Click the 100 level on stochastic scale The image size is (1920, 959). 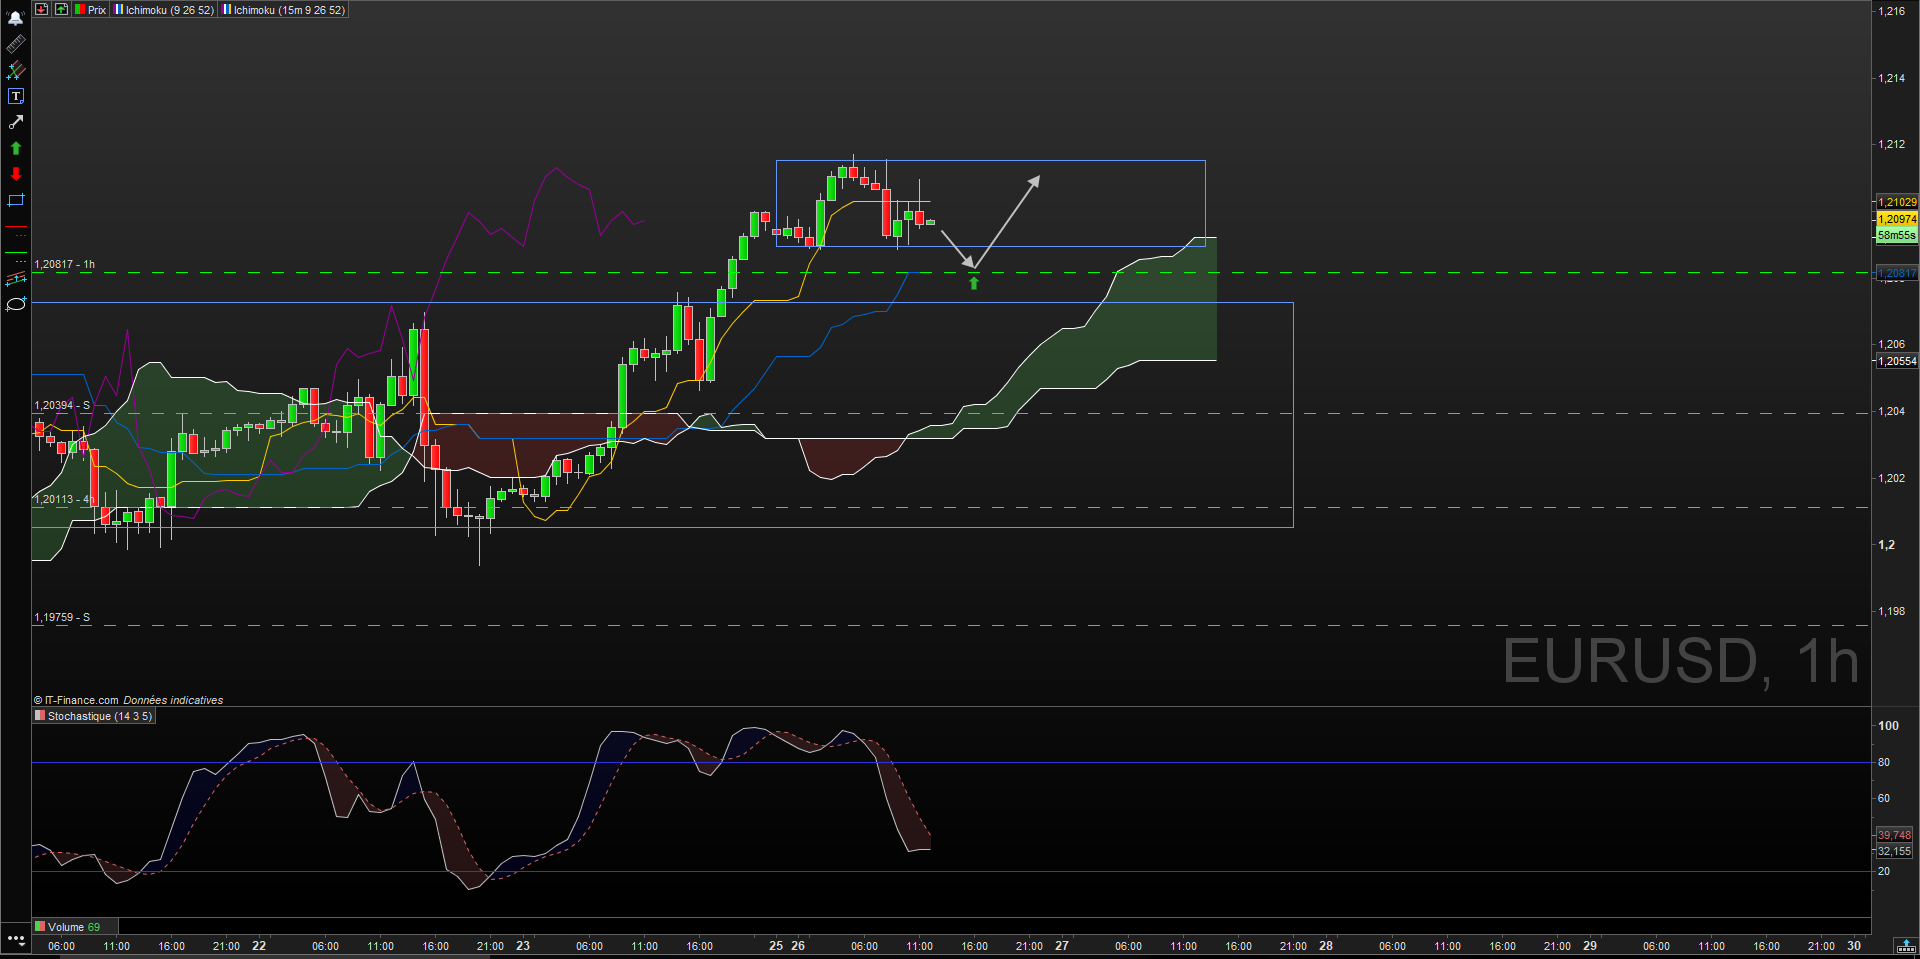[x=1888, y=726]
